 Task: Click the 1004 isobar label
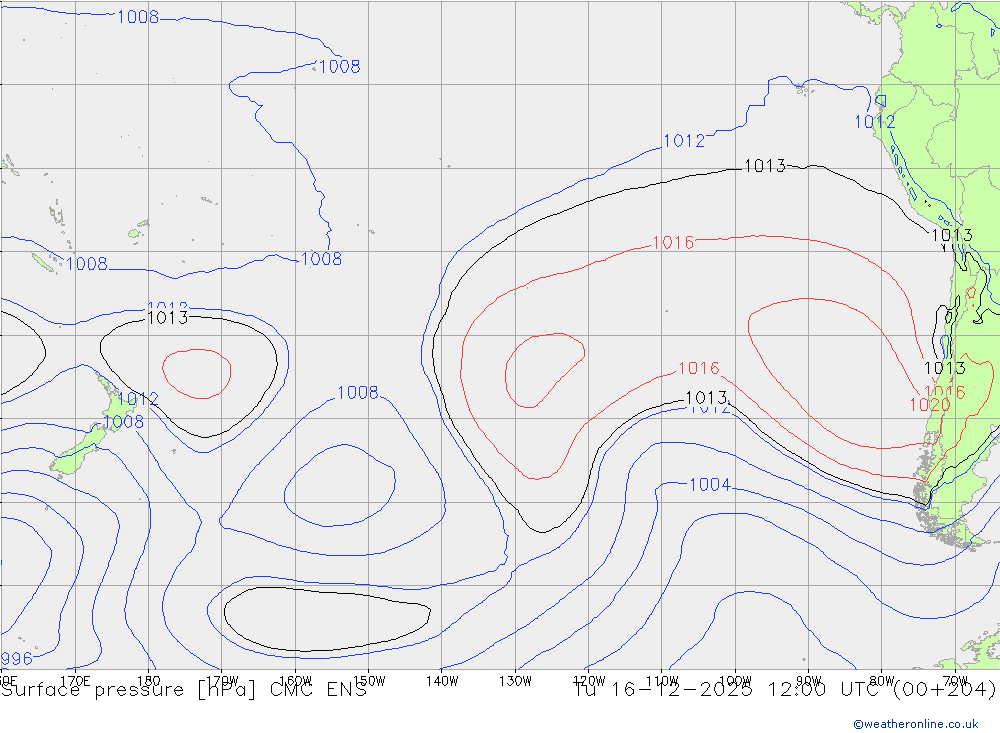click(710, 485)
